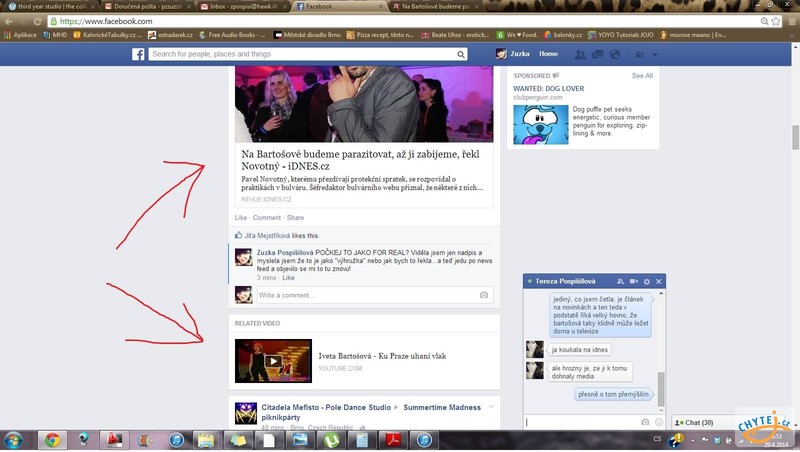This screenshot has width=800, height=452.
Task: Click browser back arrow
Action: click(9, 21)
